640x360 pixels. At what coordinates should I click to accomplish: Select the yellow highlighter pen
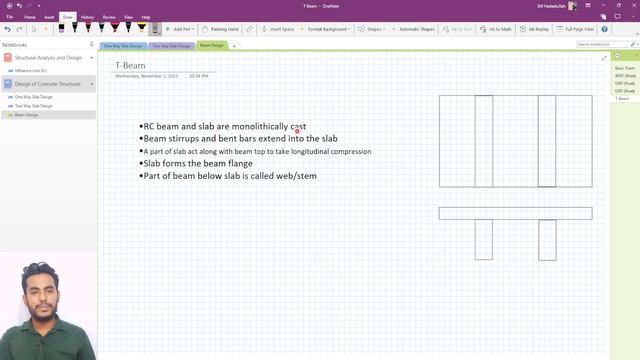pos(141,28)
